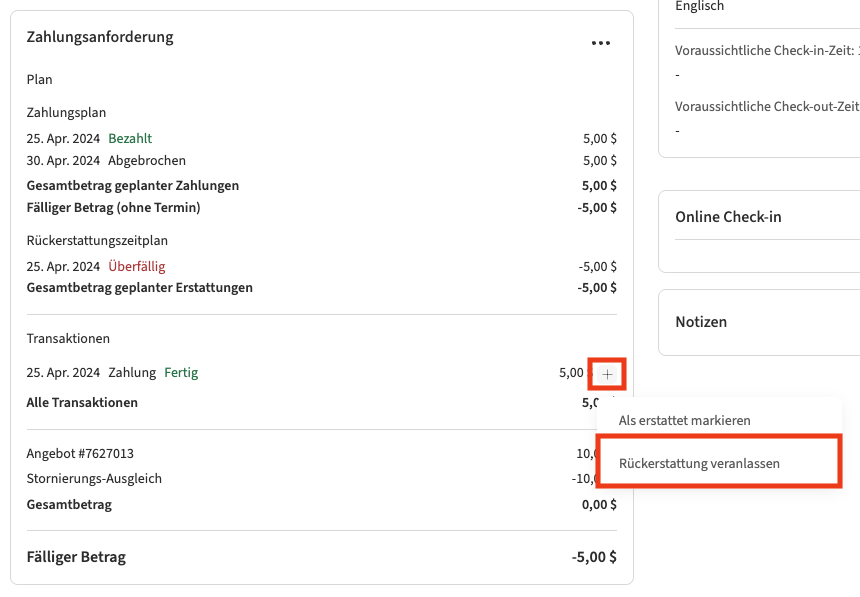Click the 'Abgebrochen' status on 30. Apr.
Screen dimensions: 860x597
[146, 160]
